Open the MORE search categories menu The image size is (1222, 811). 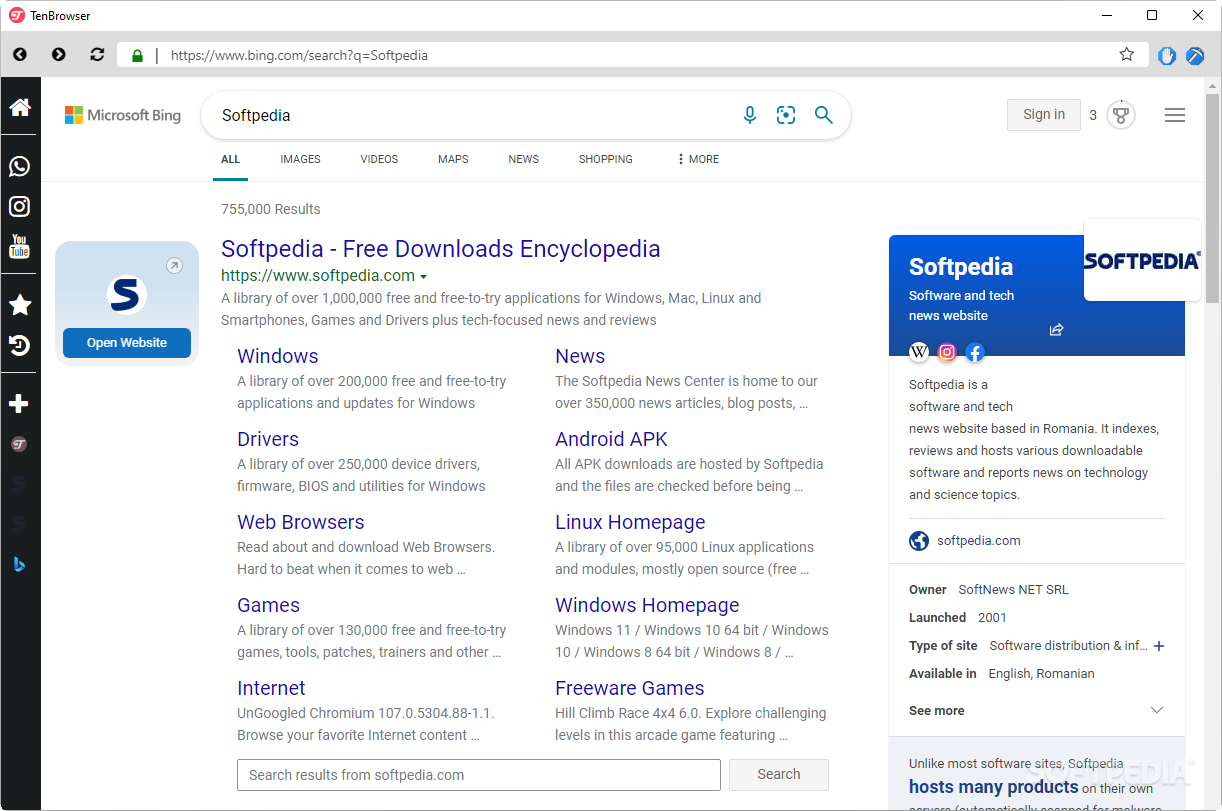698,159
